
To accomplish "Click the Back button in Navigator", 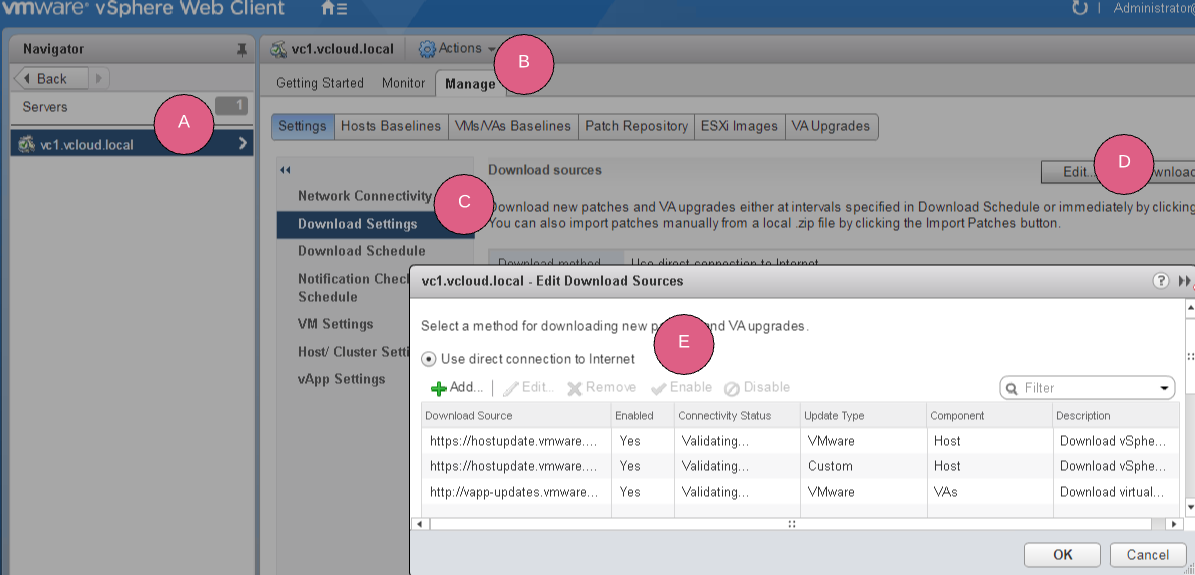I will [x=52, y=79].
